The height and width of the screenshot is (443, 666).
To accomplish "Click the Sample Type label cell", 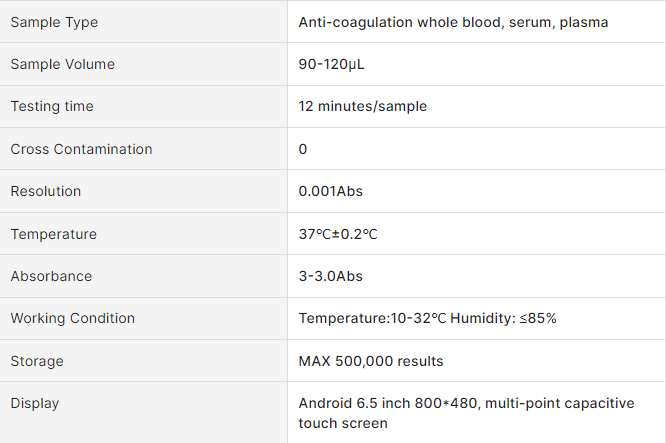I will pos(54,22).
